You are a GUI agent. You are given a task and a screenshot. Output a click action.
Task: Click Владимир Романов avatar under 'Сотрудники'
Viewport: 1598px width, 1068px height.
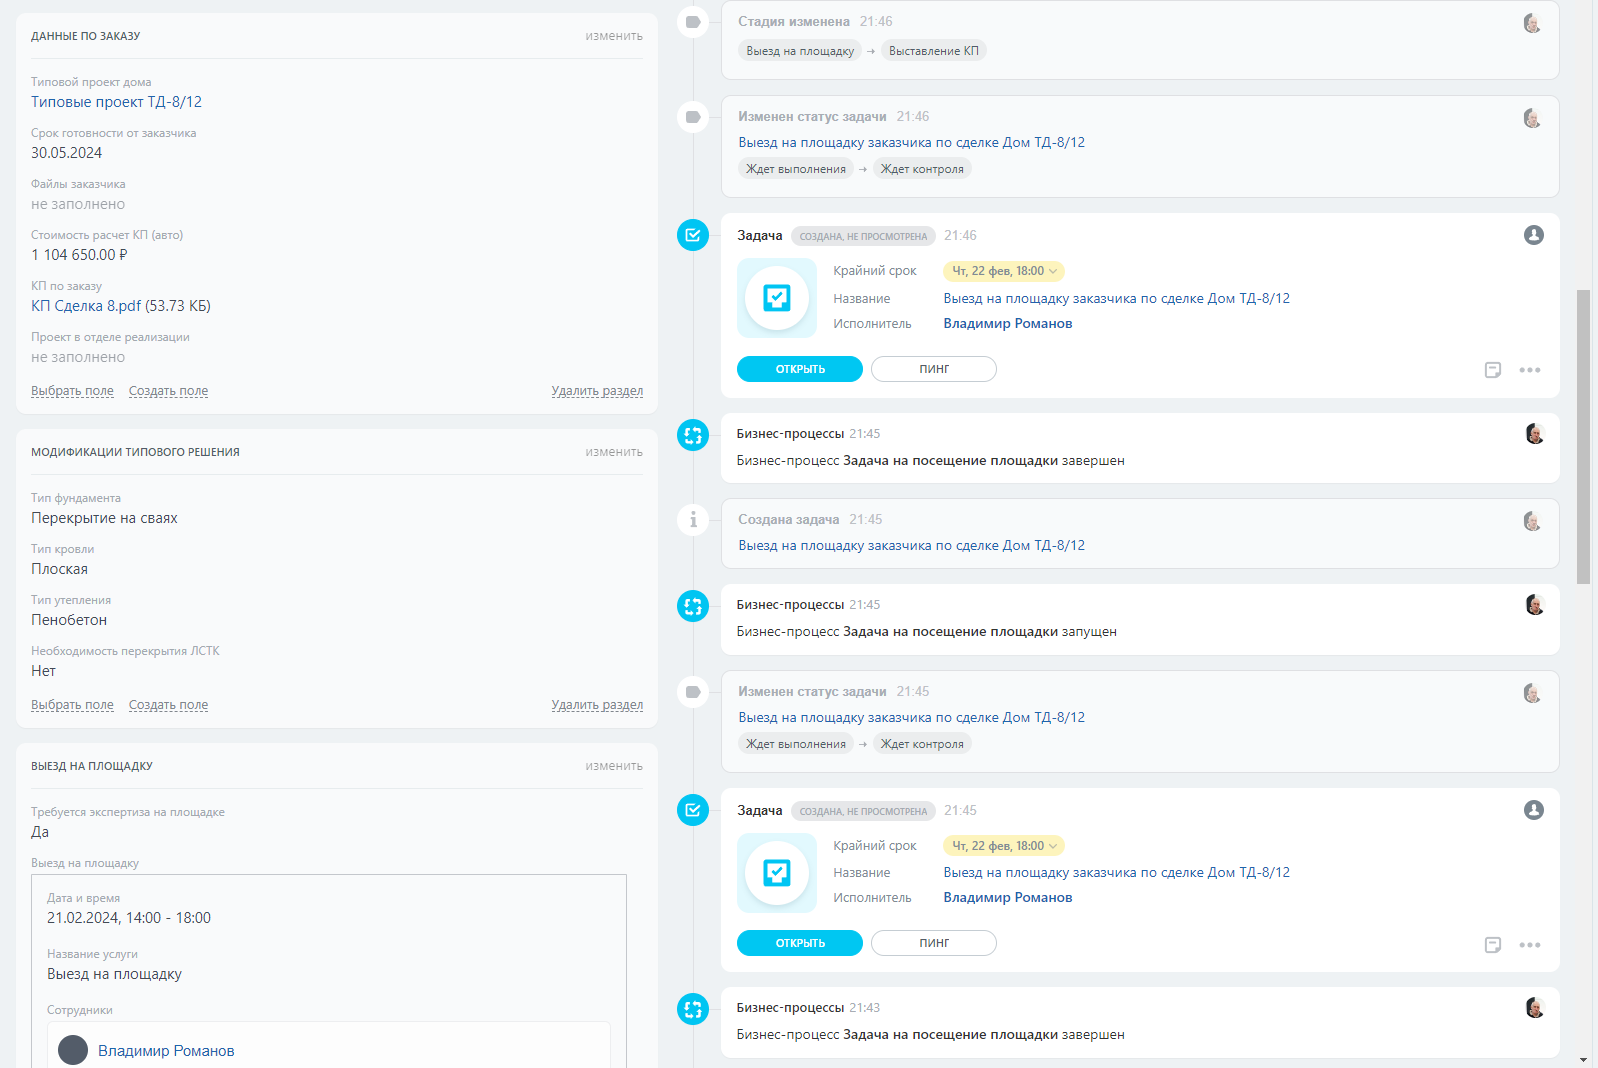(73, 1050)
